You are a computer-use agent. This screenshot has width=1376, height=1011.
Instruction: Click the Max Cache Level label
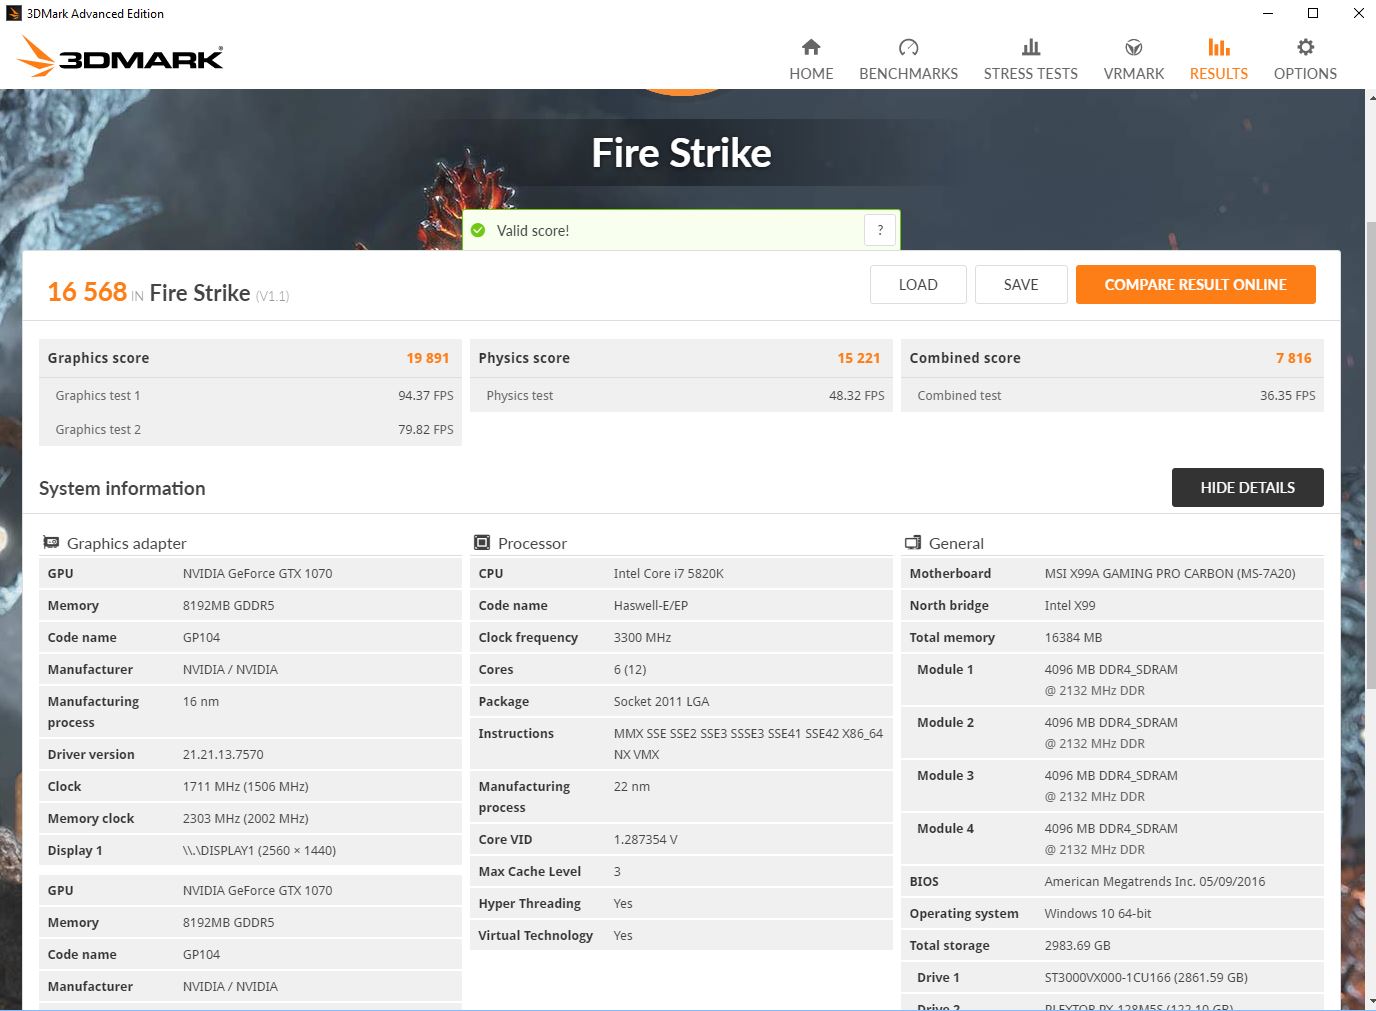pos(529,871)
